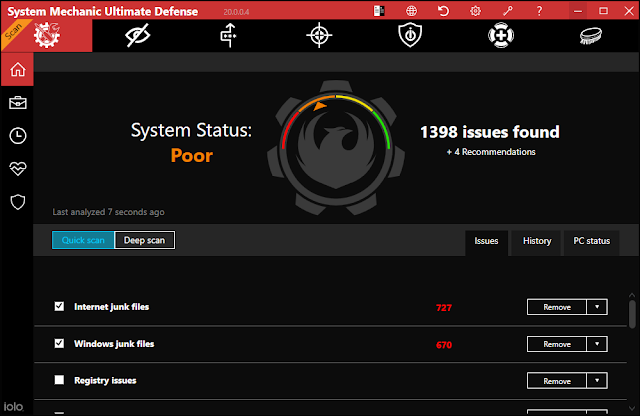Open the crosshair Malware Killer icon
640x416 pixels.
pos(319,35)
